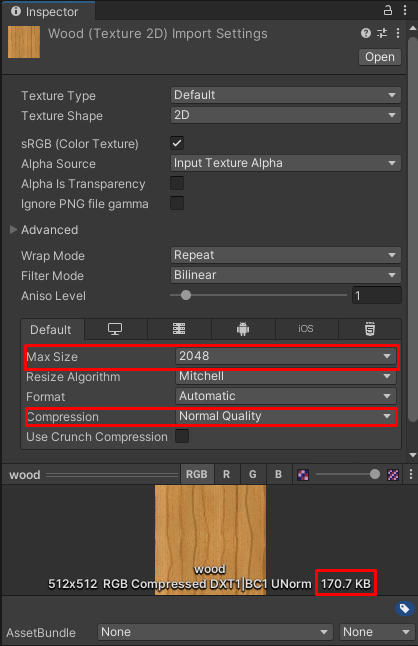Open the Wrap Mode dropdown
The image size is (418, 646).
(x=285, y=255)
